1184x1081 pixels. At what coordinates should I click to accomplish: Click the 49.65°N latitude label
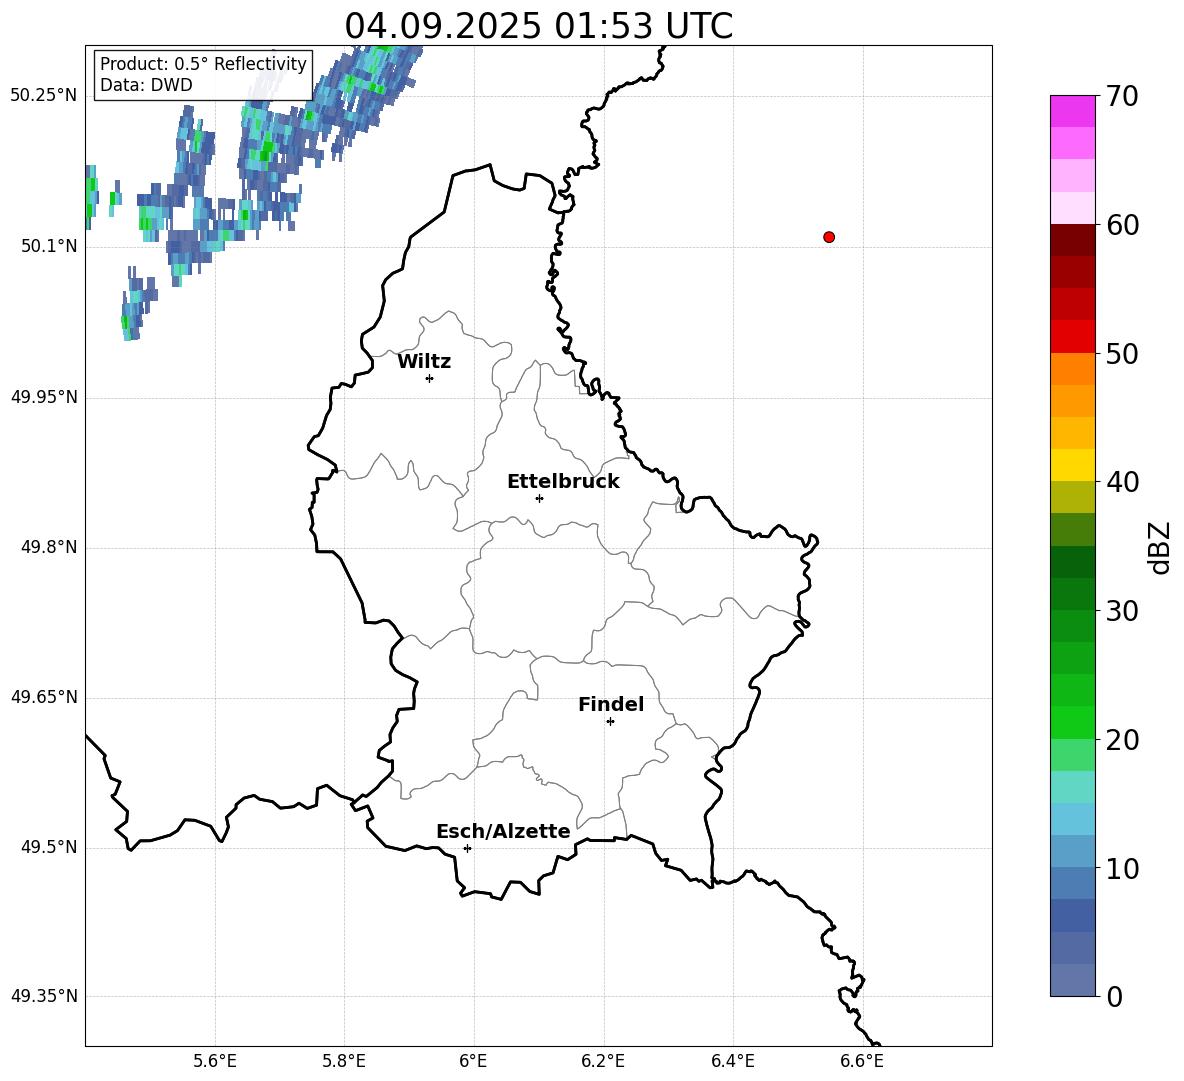point(44,696)
